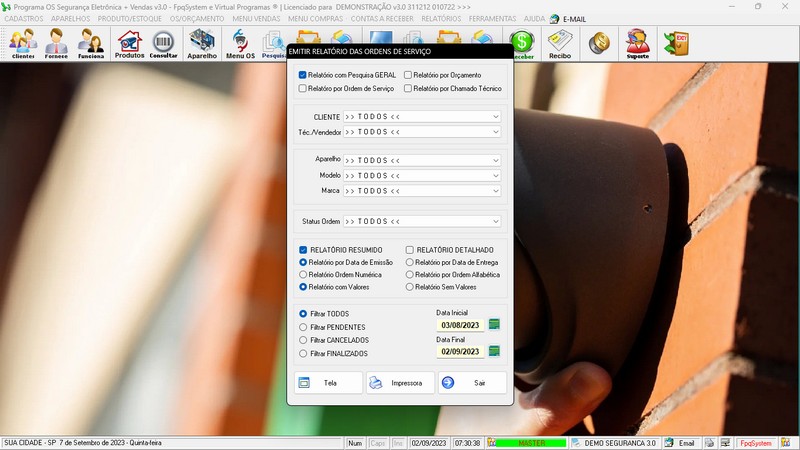Open the FERRAMENTAS menu

[x=492, y=19]
